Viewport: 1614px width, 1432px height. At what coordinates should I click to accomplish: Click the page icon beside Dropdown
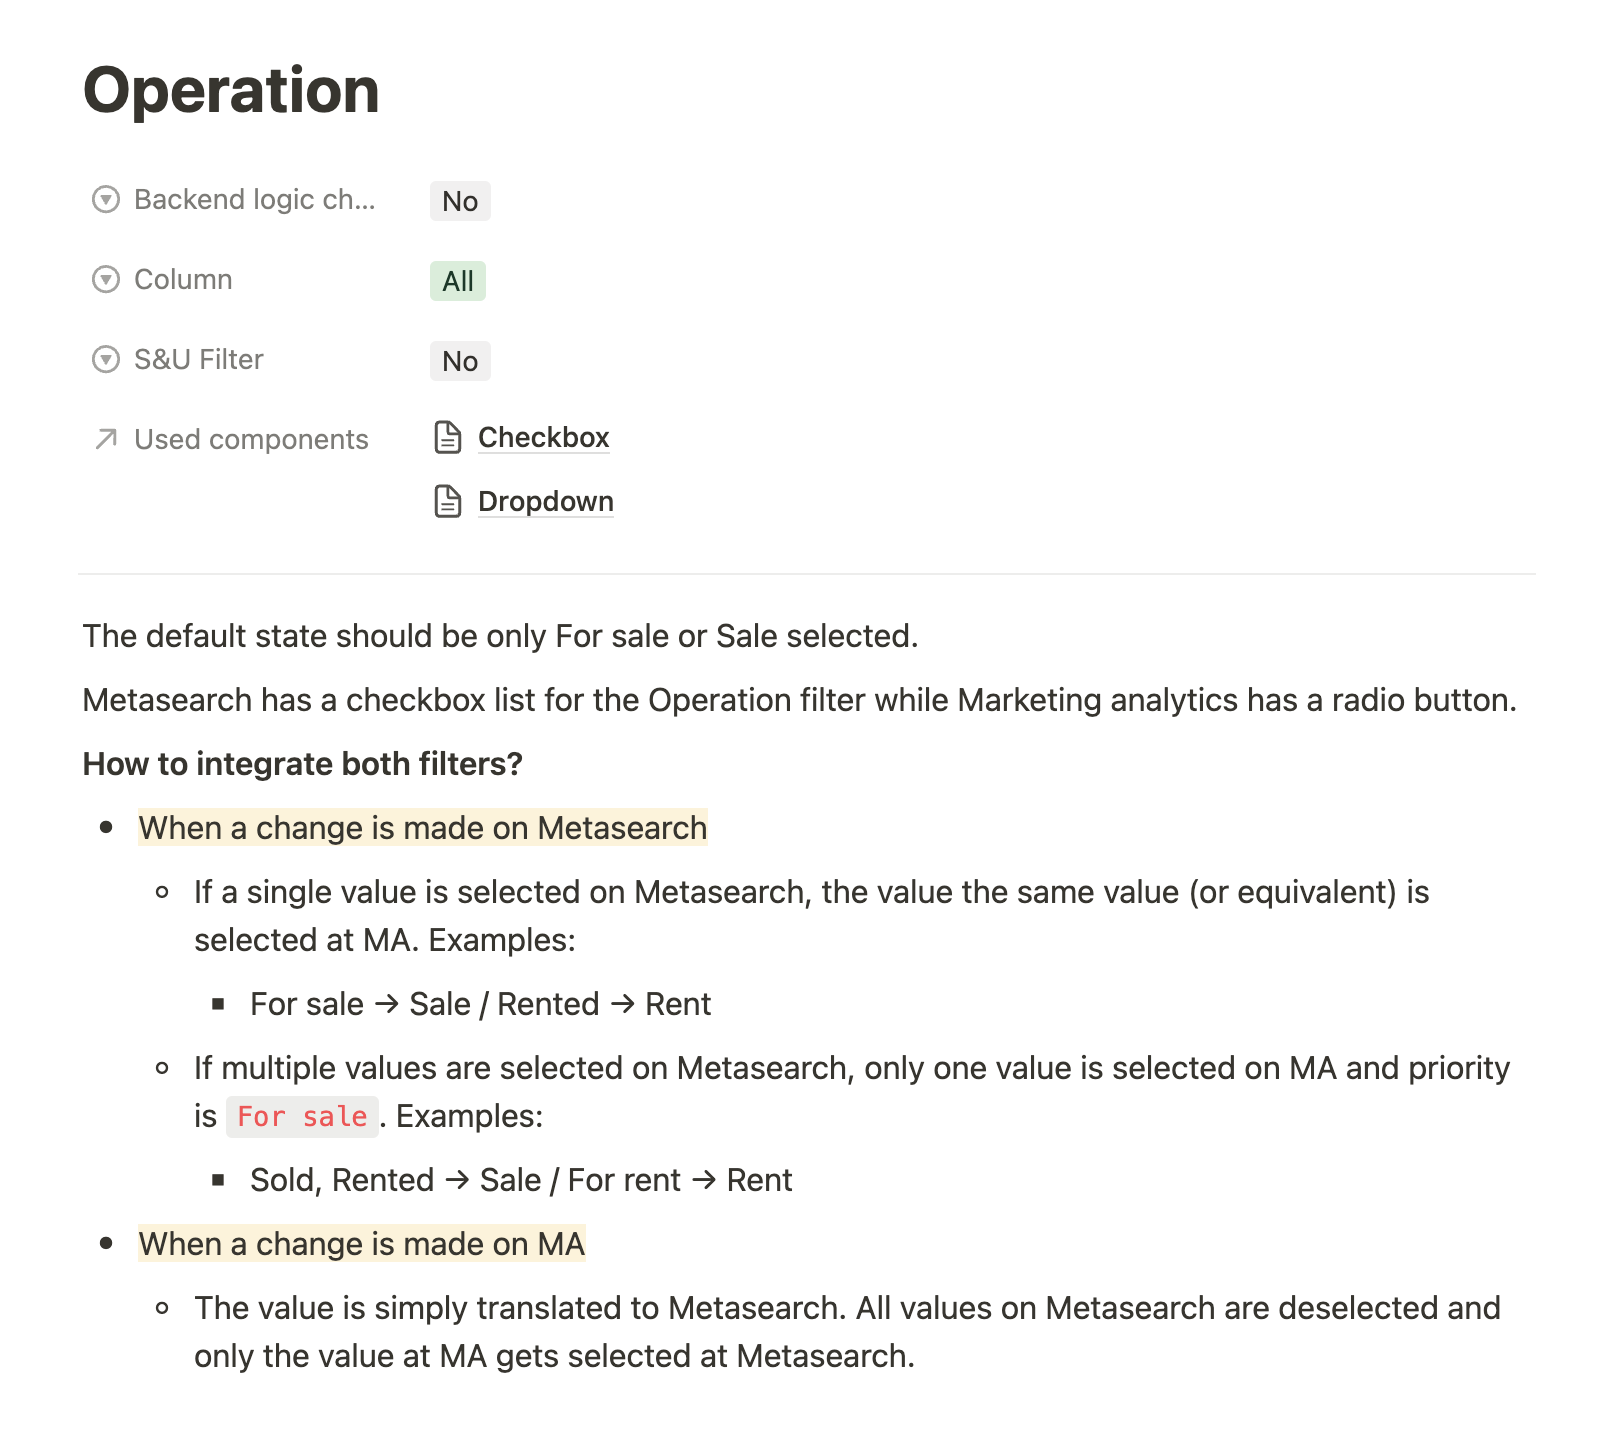click(448, 502)
